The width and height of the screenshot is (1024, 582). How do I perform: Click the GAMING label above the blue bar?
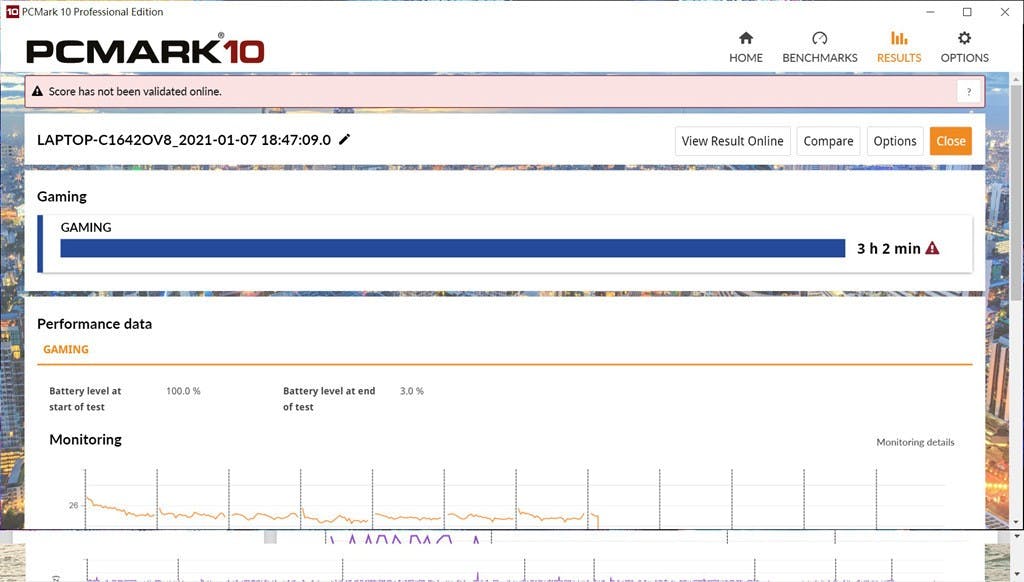click(86, 227)
